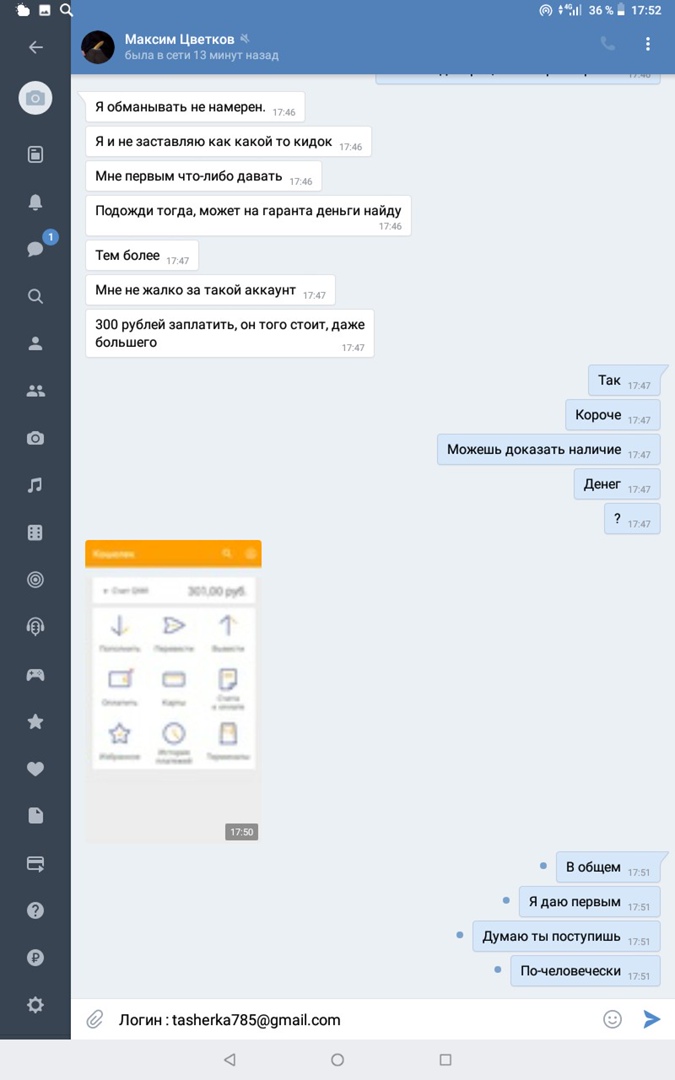
Task: Open the likes heart icon
Action: click(x=35, y=769)
